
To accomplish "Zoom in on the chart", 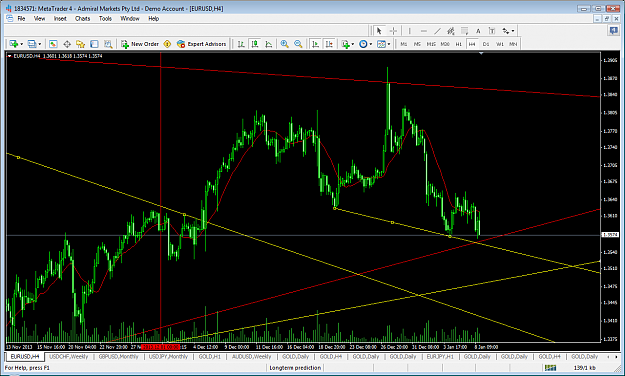I will point(284,44).
